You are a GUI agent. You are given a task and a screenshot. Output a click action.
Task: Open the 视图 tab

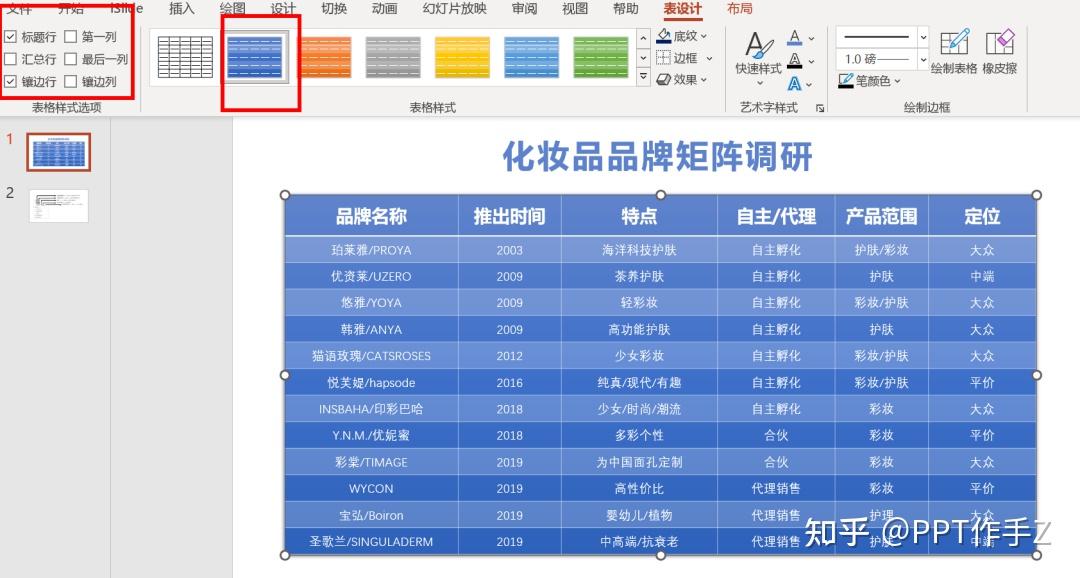point(575,8)
